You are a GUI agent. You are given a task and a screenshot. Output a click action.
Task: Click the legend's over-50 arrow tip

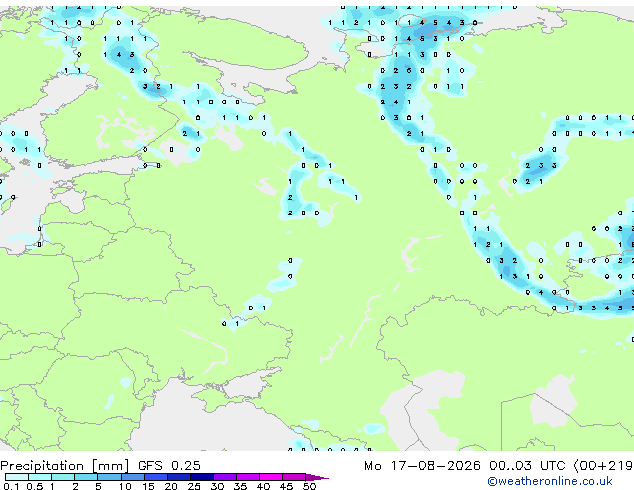click(x=317, y=478)
